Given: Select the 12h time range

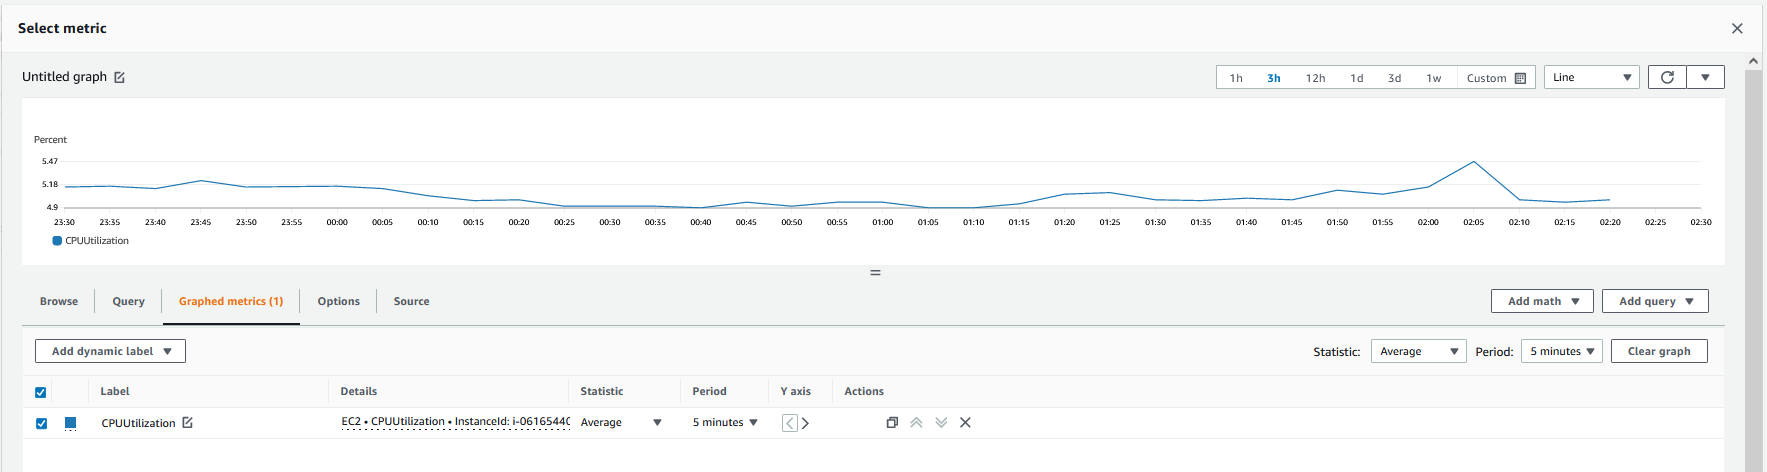Looking at the screenshot, I should 1315,78.
